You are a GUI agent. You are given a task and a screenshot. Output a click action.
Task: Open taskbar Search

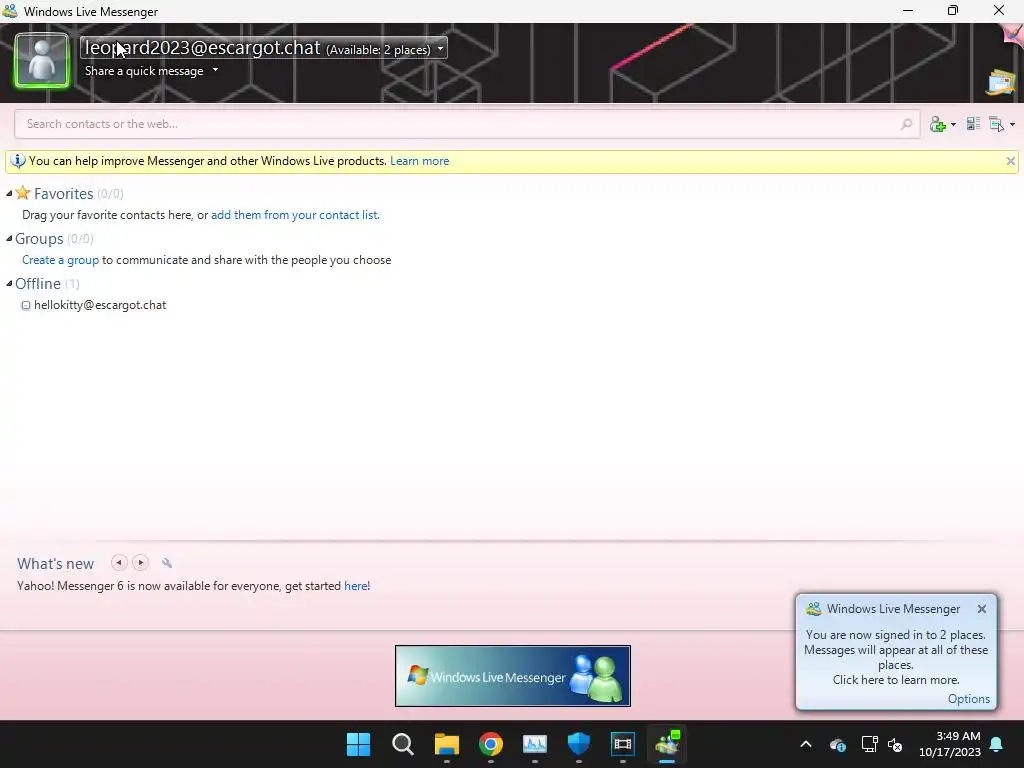(402, 744)
